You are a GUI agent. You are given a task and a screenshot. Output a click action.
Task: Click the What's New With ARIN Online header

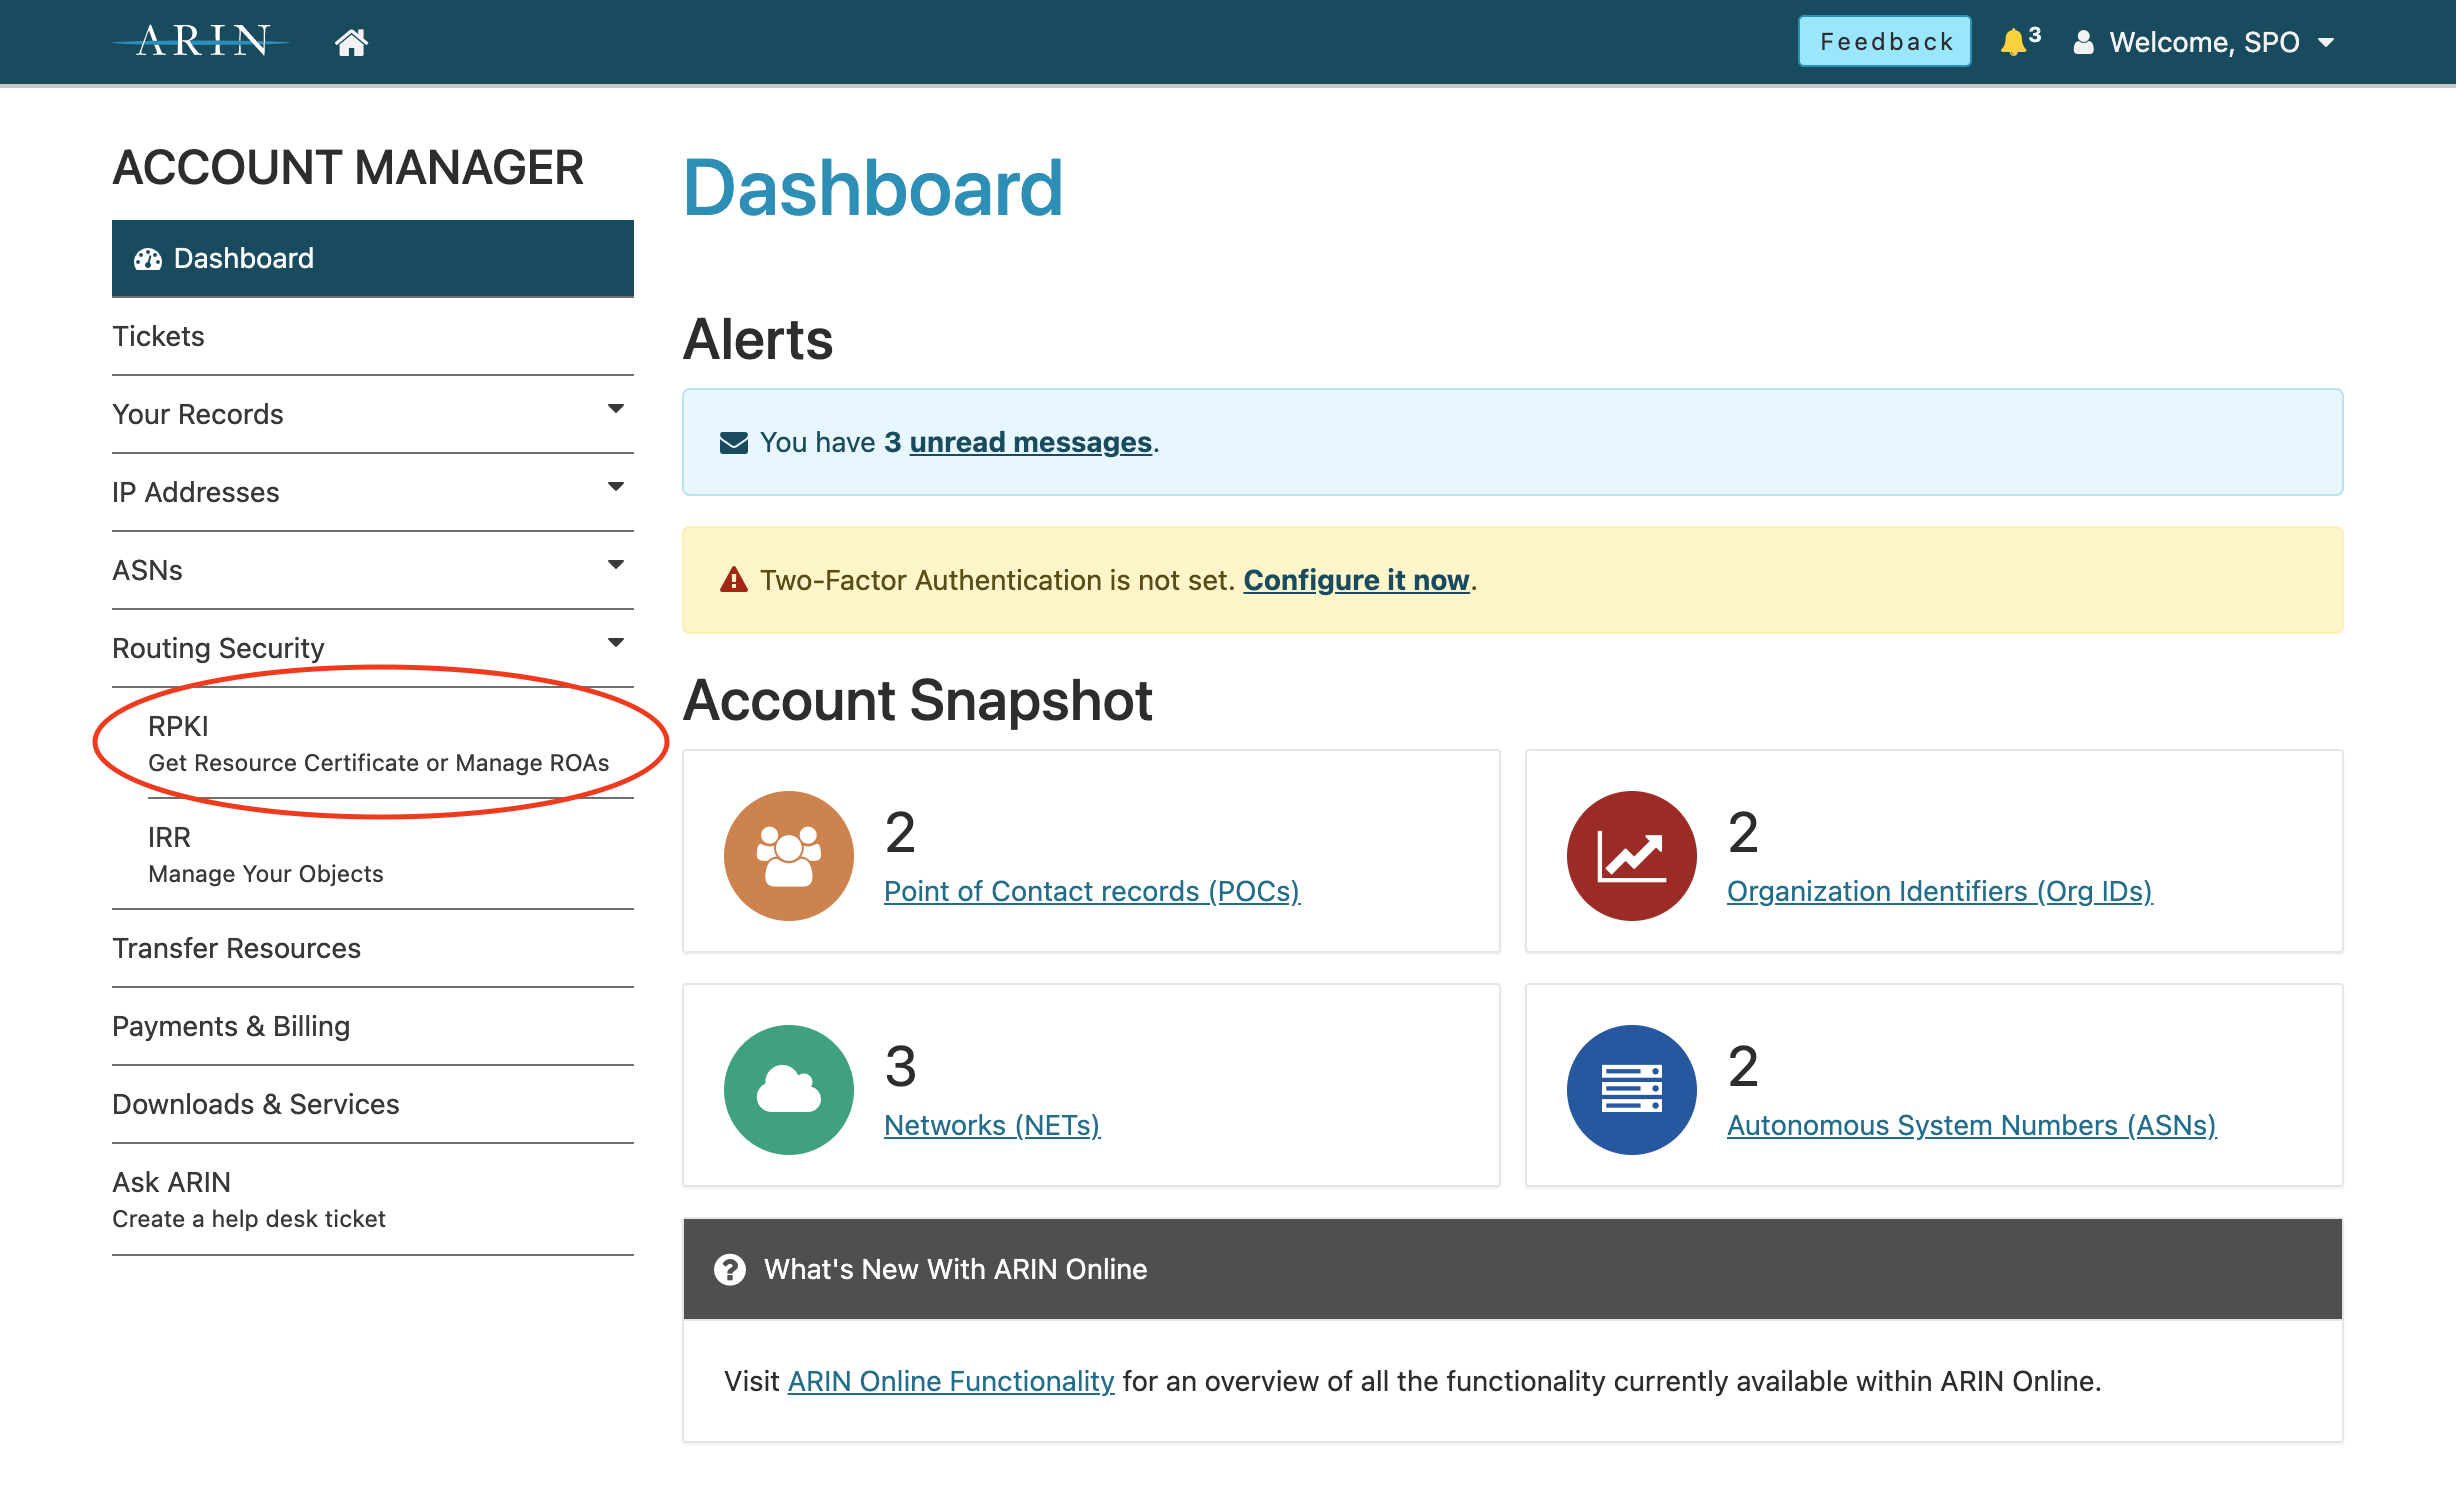pyautogui.click(x=1513, y=1270)
